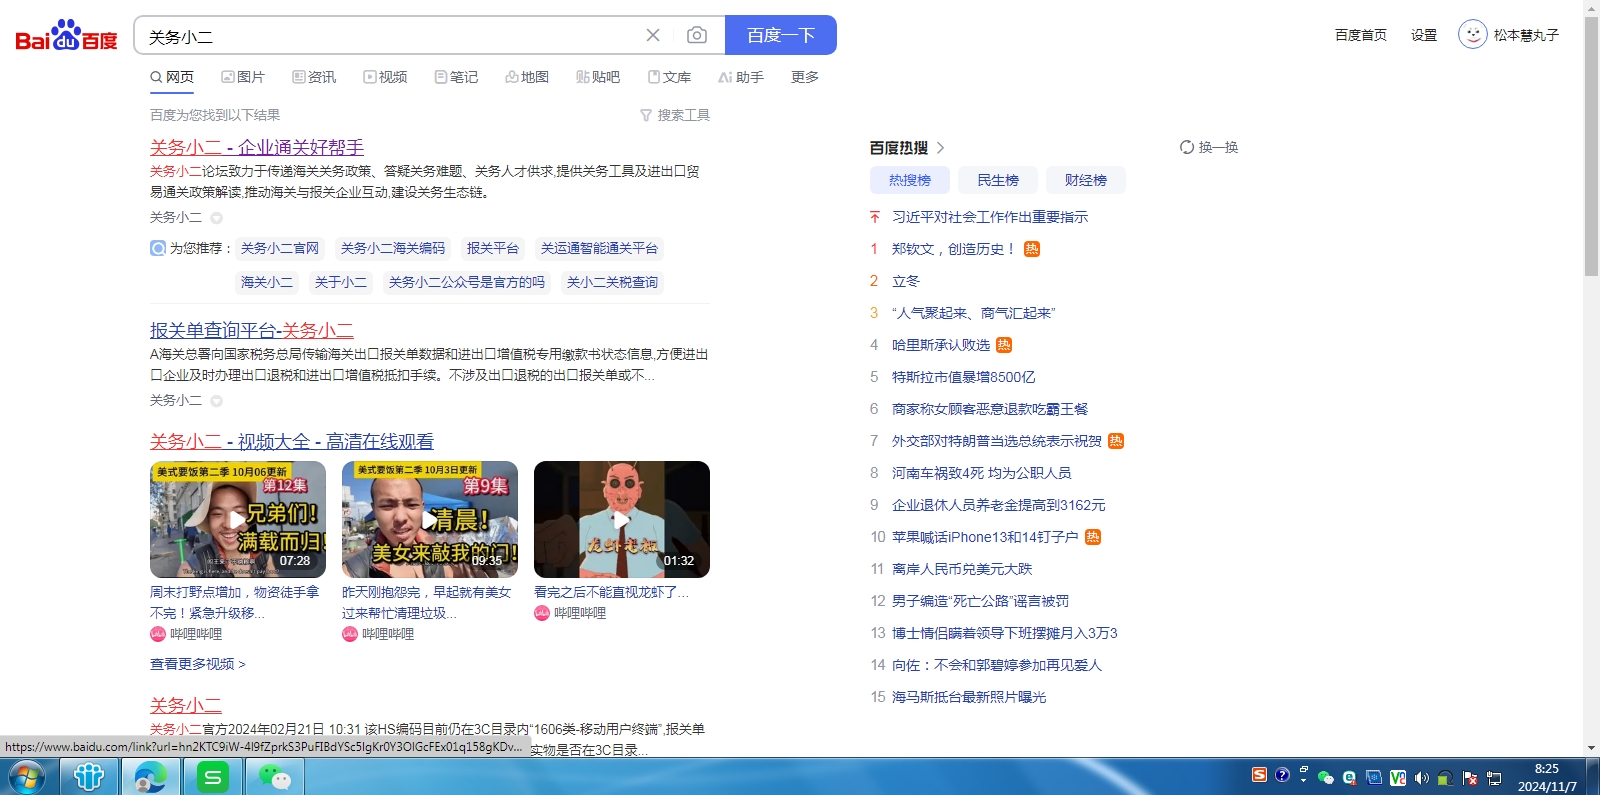Play the 01:32 cartoon video thumbnail

pos(622,519)
